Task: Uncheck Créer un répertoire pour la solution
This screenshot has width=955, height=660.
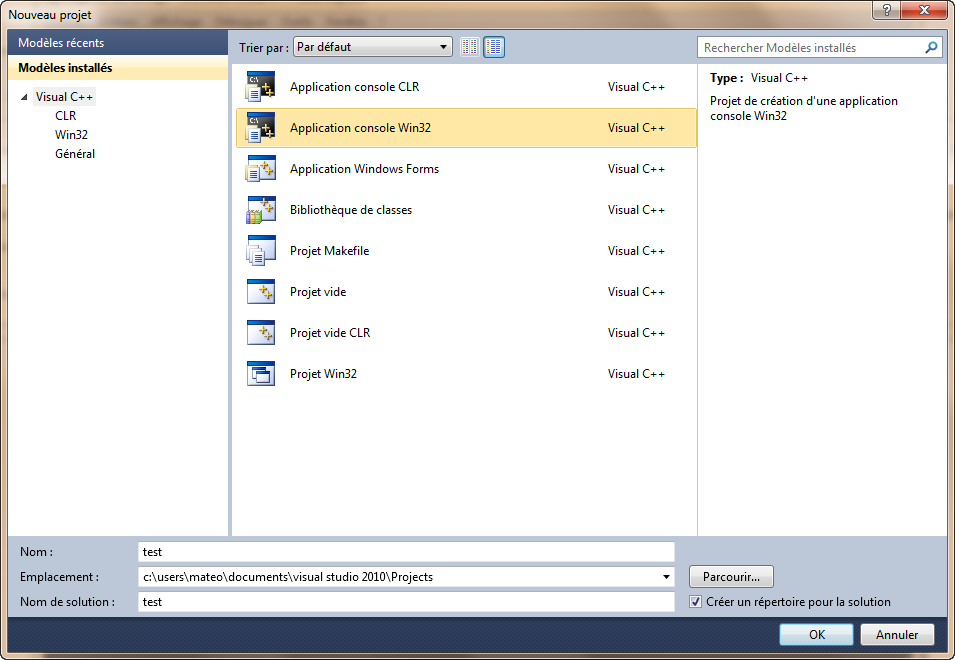Action: [696, 602]
